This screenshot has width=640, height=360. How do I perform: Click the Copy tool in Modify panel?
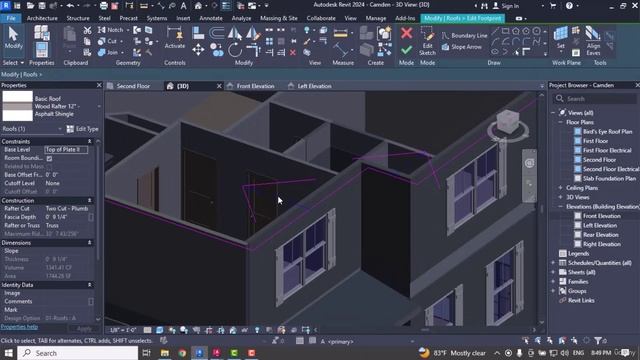217,50
